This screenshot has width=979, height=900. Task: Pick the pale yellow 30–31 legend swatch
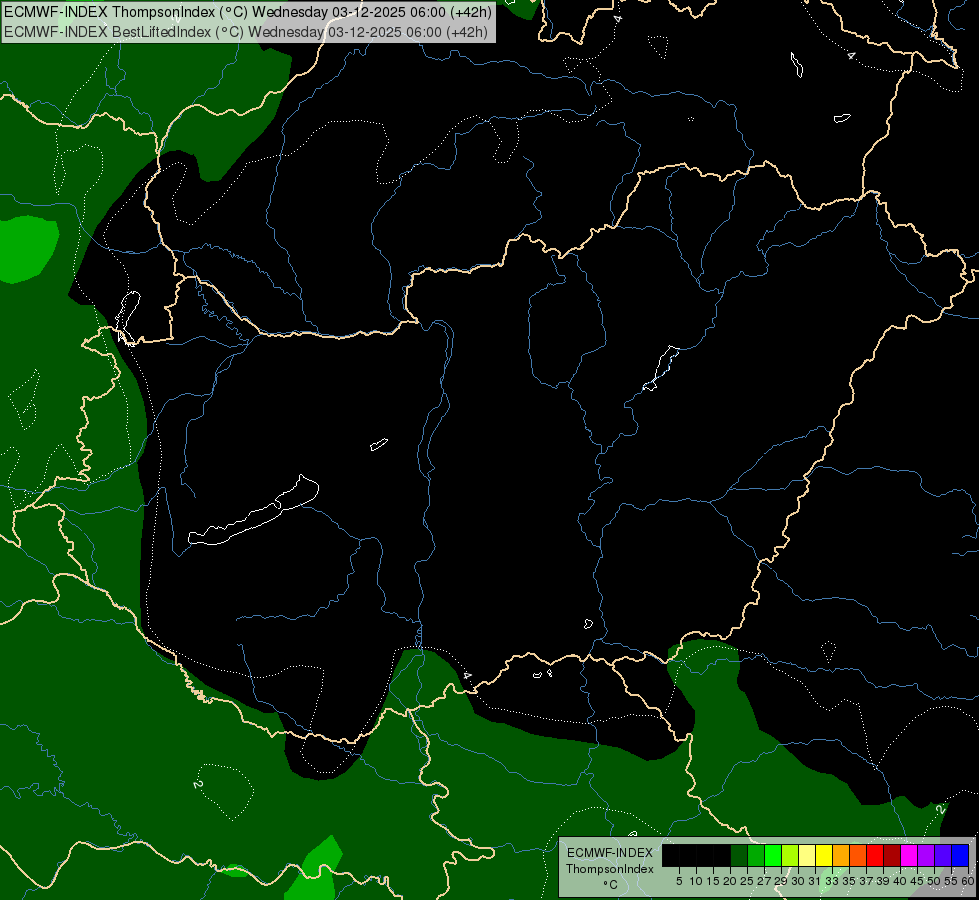point(807,855)
